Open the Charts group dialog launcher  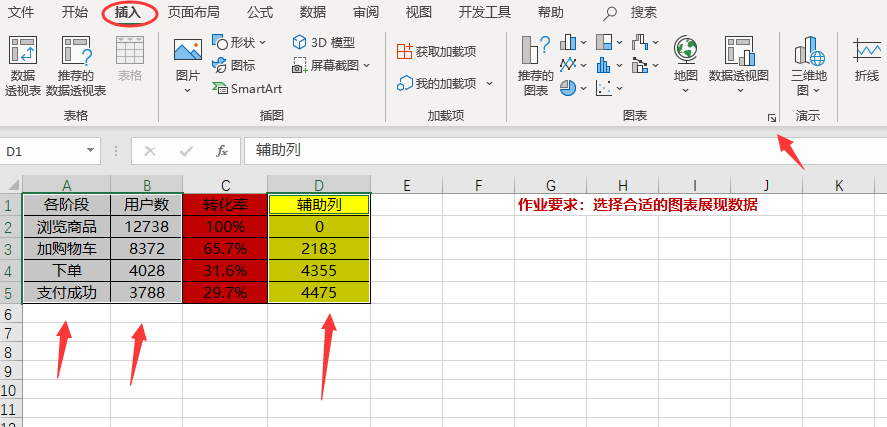(x=772, y=118)
